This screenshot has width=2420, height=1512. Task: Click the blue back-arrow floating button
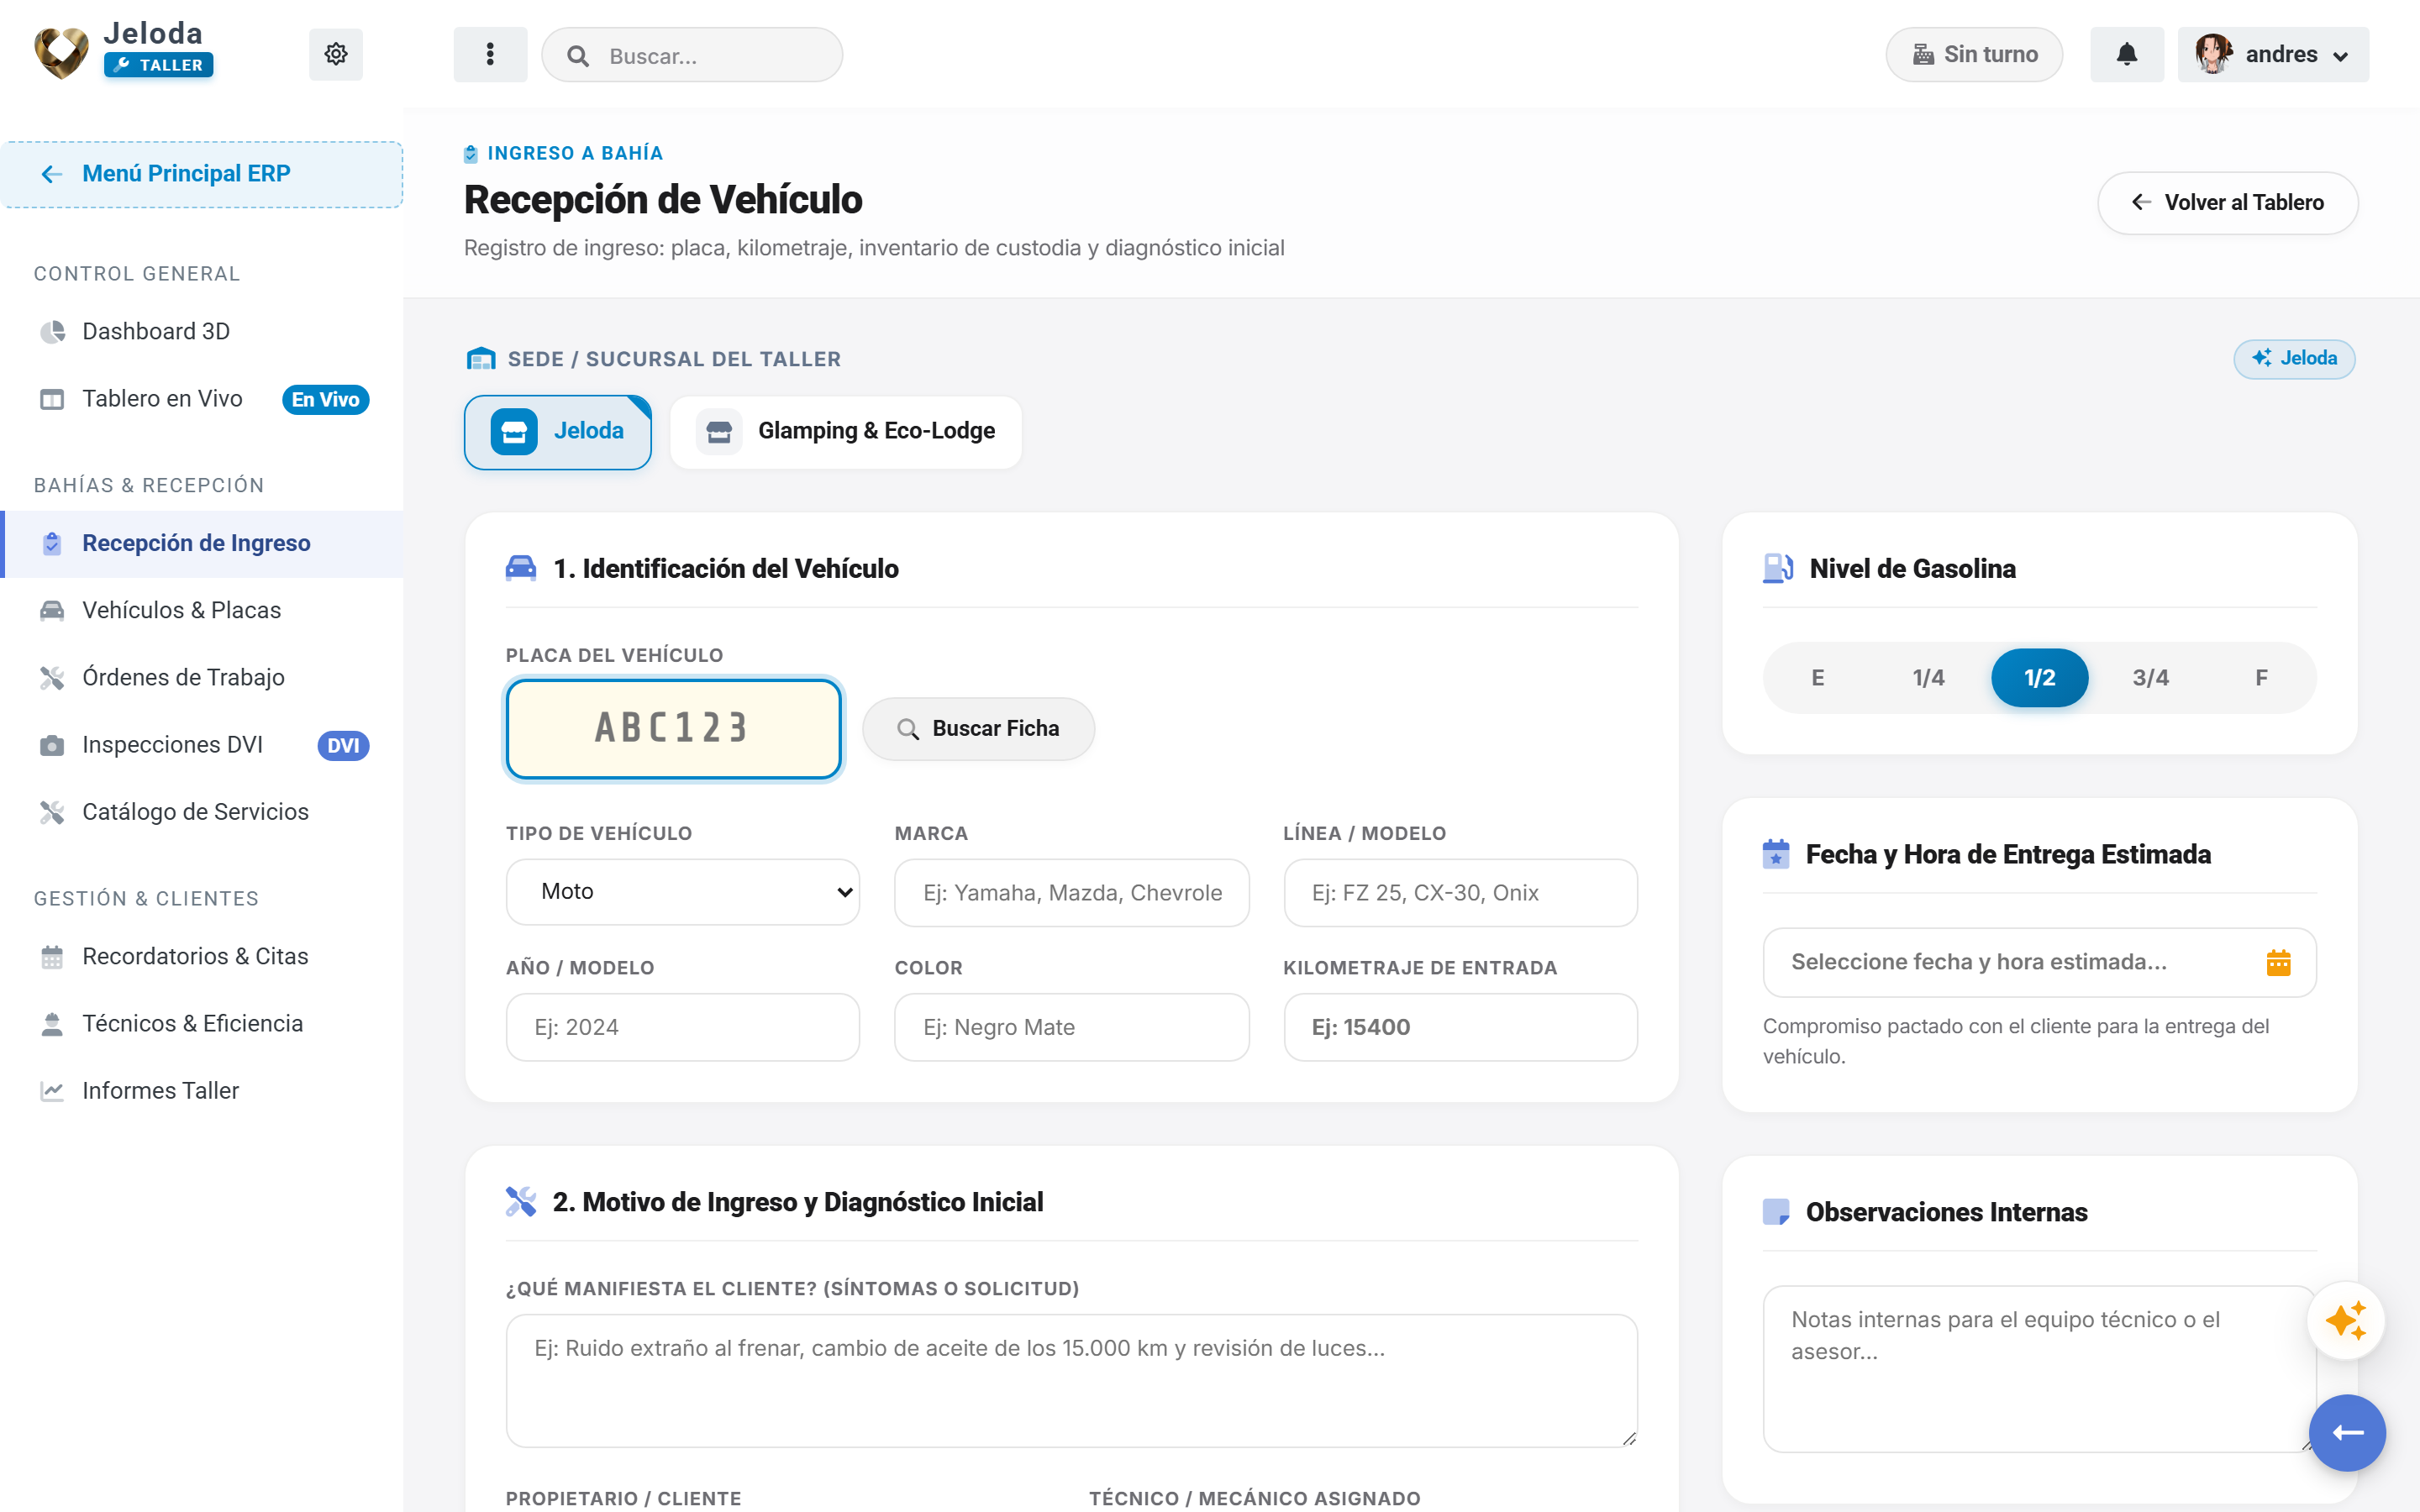pyautogui.click(x=2347, y=1432)
